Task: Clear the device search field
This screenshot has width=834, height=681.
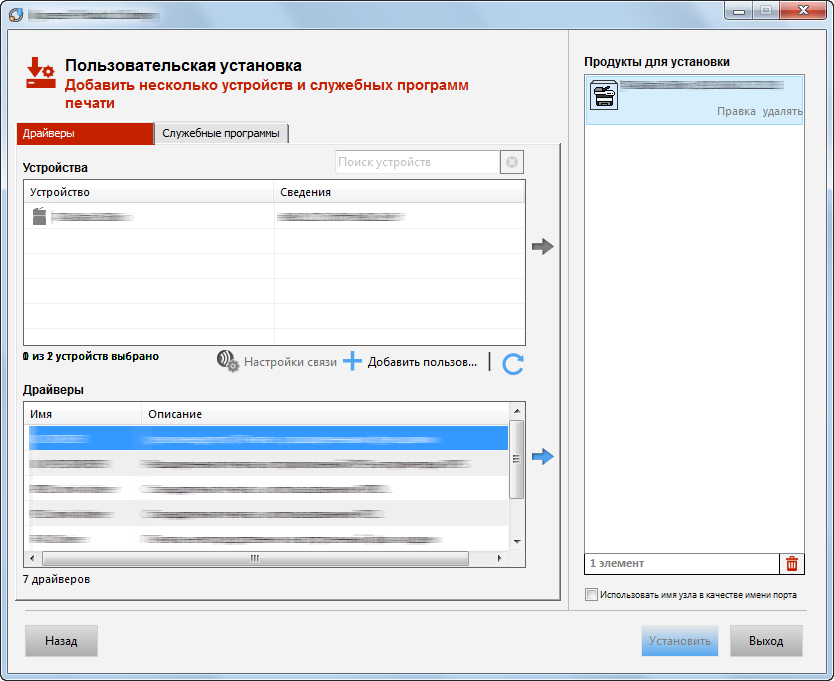Action: tap(512, 162)
